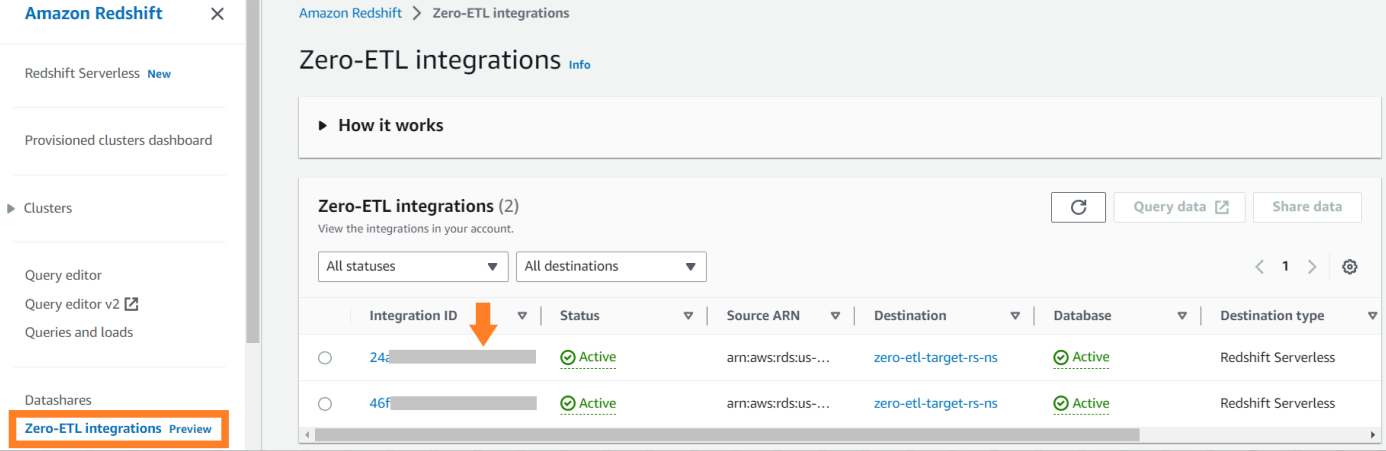The image size is (1386, 451).
Task: Sort by Status column arrow
Action: point(688,316)
